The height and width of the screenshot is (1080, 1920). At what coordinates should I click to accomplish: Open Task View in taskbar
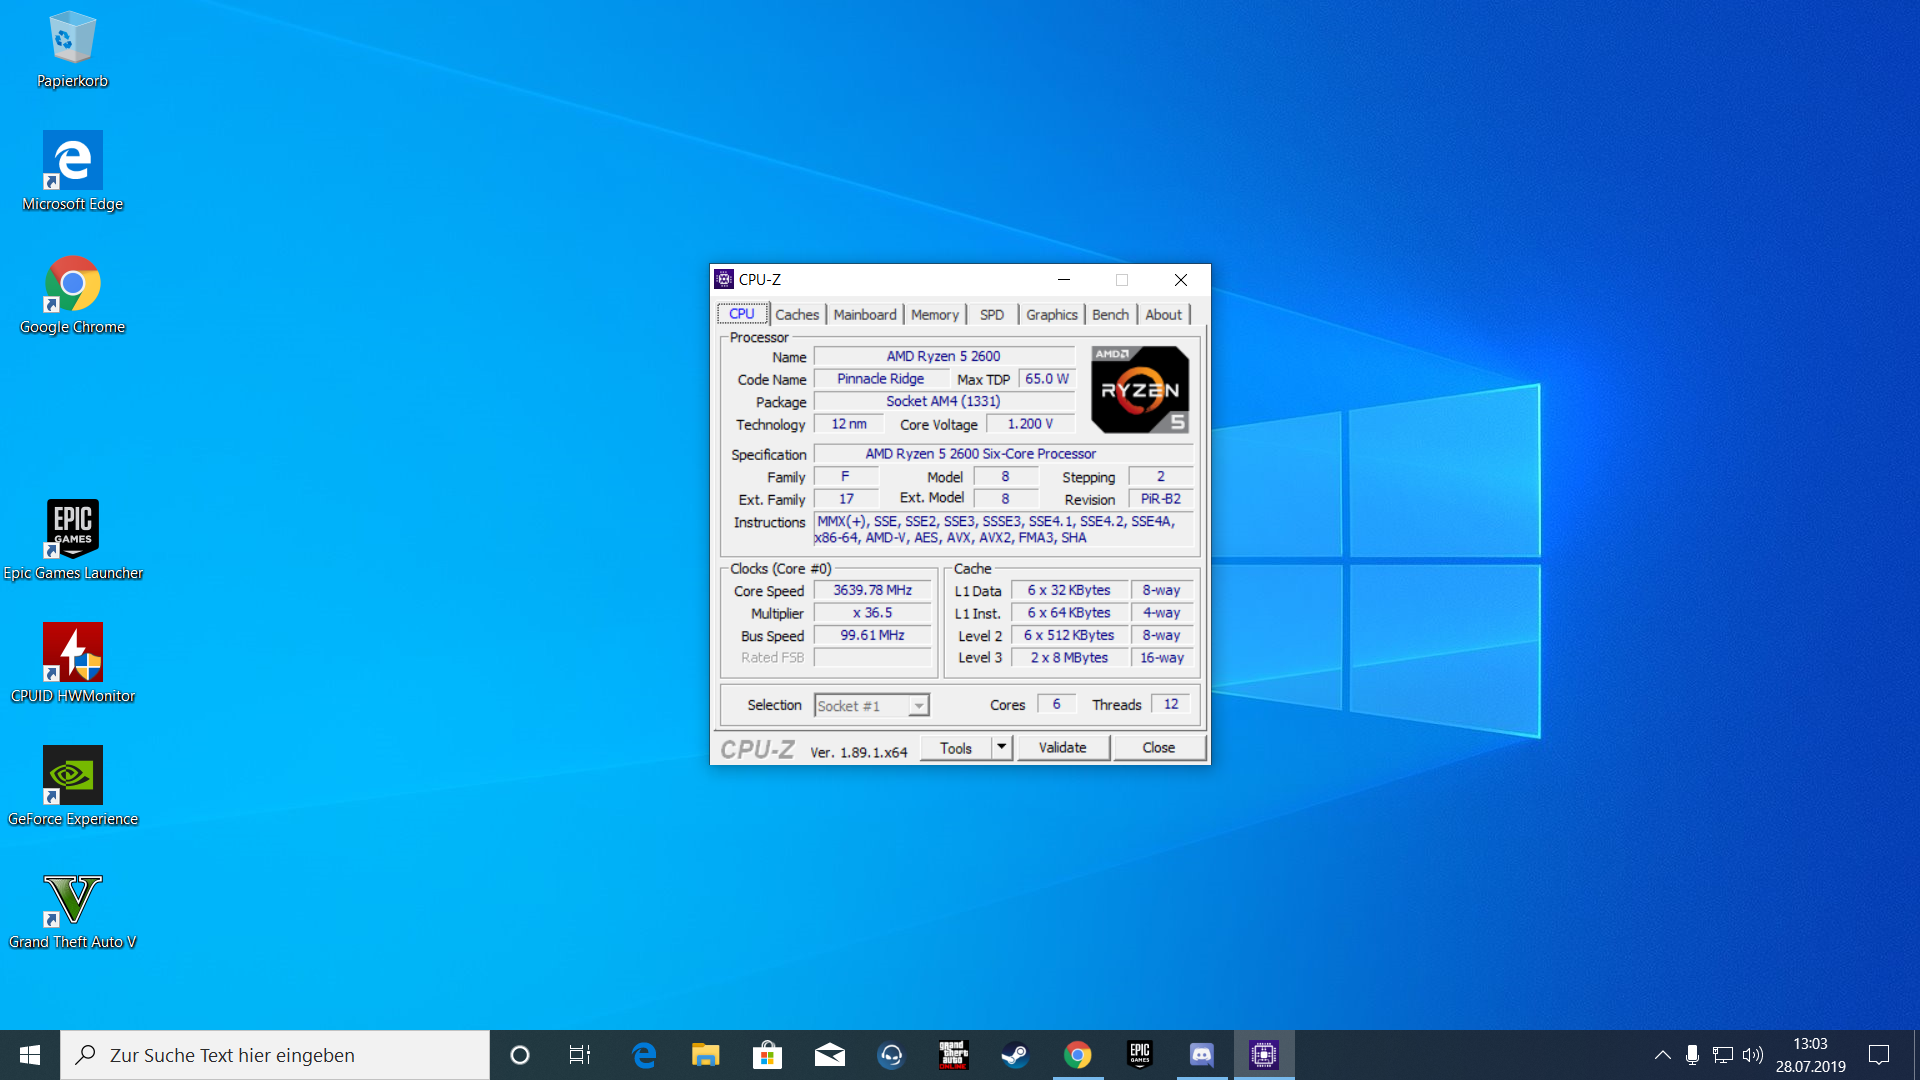tap(580, 1055)
